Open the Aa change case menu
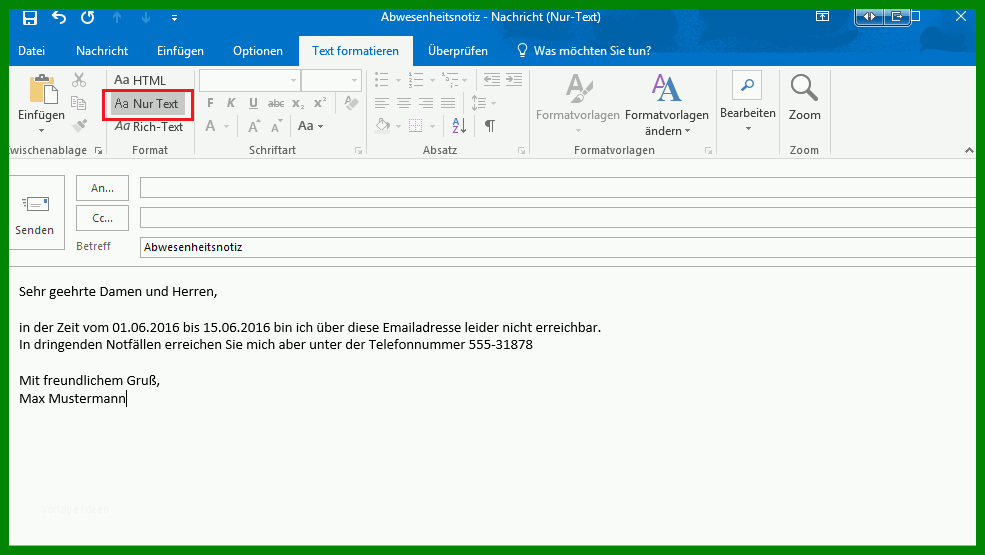 pyautogui.click(x=310, y=126)
